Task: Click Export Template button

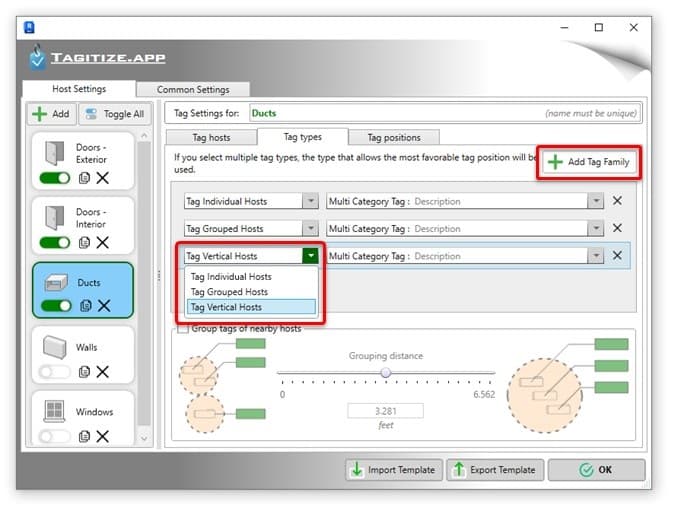Action: (495, 470)
